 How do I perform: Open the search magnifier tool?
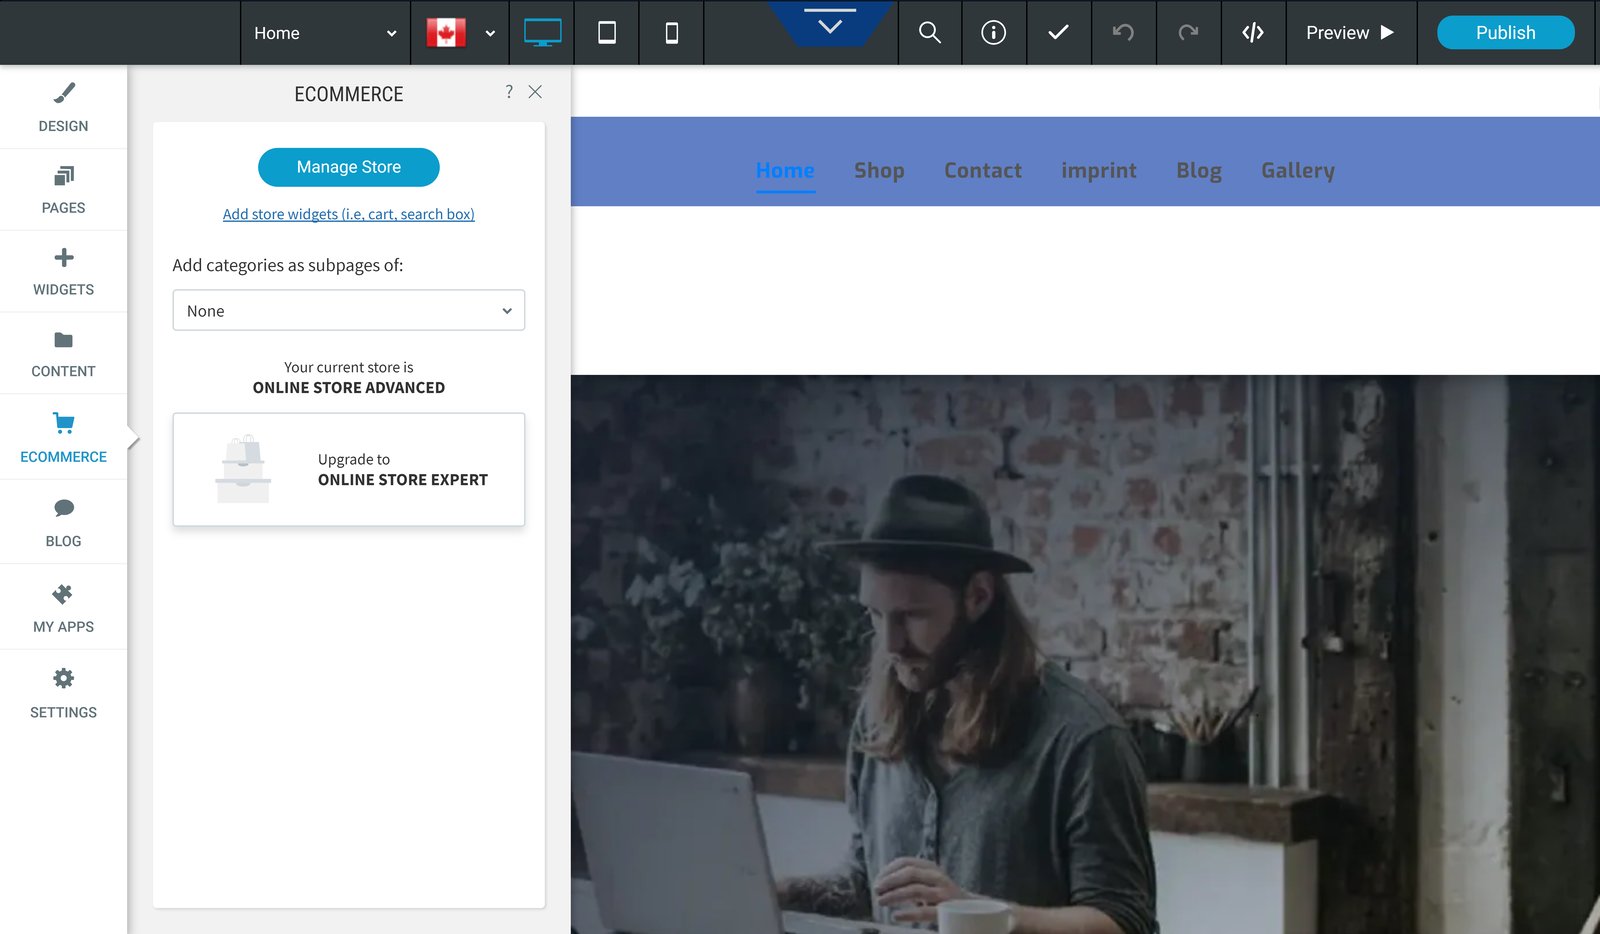coord(930,33)
